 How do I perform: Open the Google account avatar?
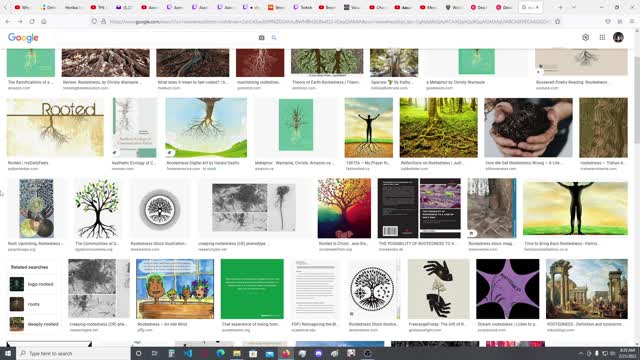coord(618,37)
